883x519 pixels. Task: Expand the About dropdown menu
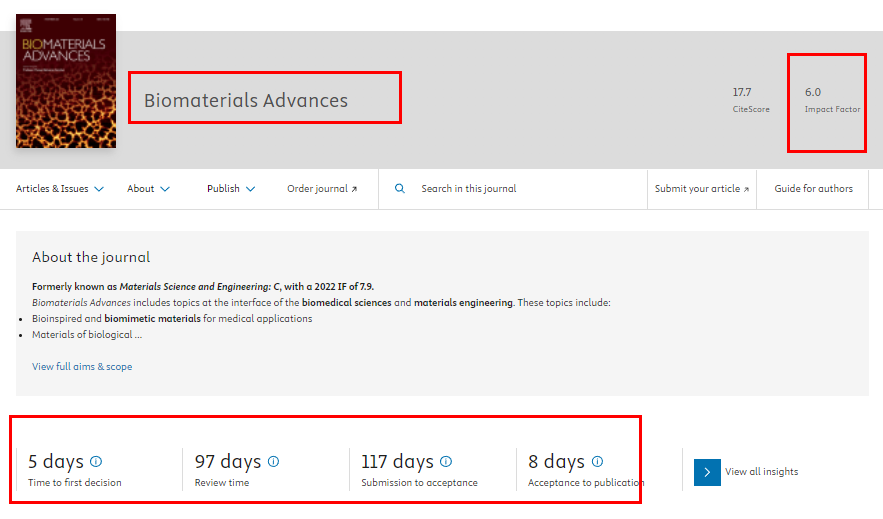pyautogui.click(x=148, y=189)
